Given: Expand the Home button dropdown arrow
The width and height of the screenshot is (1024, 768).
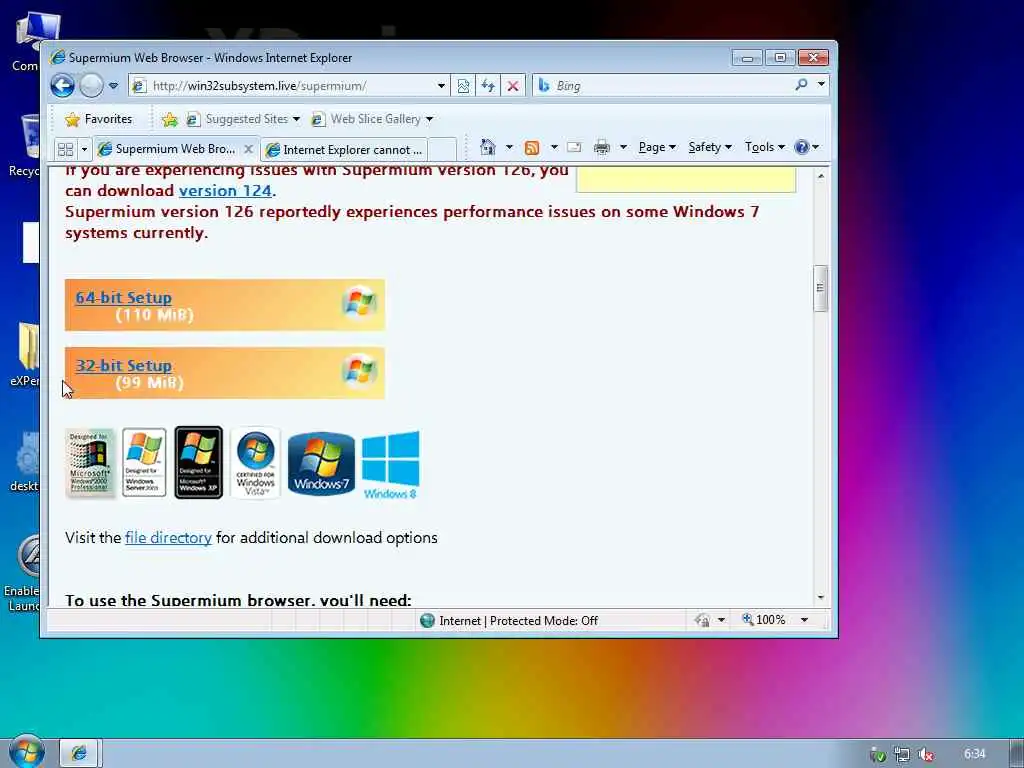Looking at the screenshot, I should pos(509,147).
